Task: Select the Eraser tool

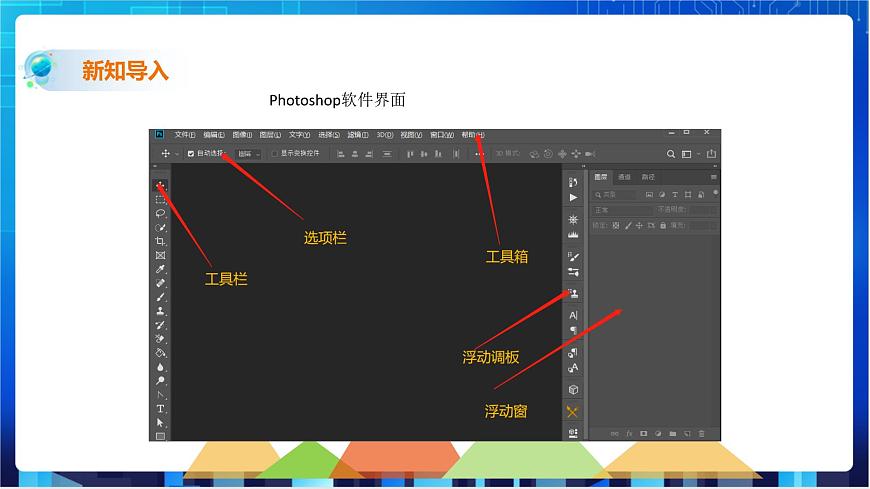Action: point(160,339)
